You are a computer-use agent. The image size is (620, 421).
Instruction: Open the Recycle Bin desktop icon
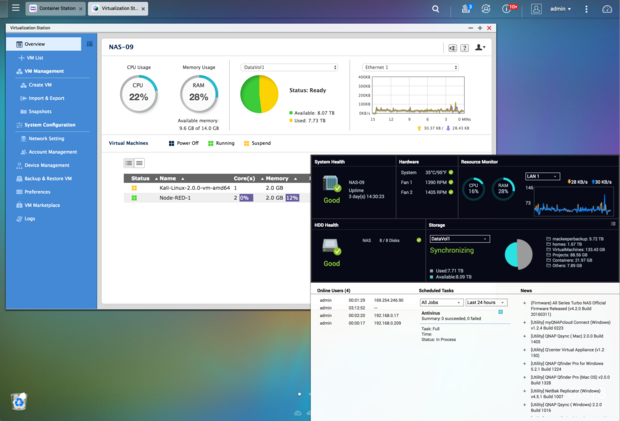19,402
